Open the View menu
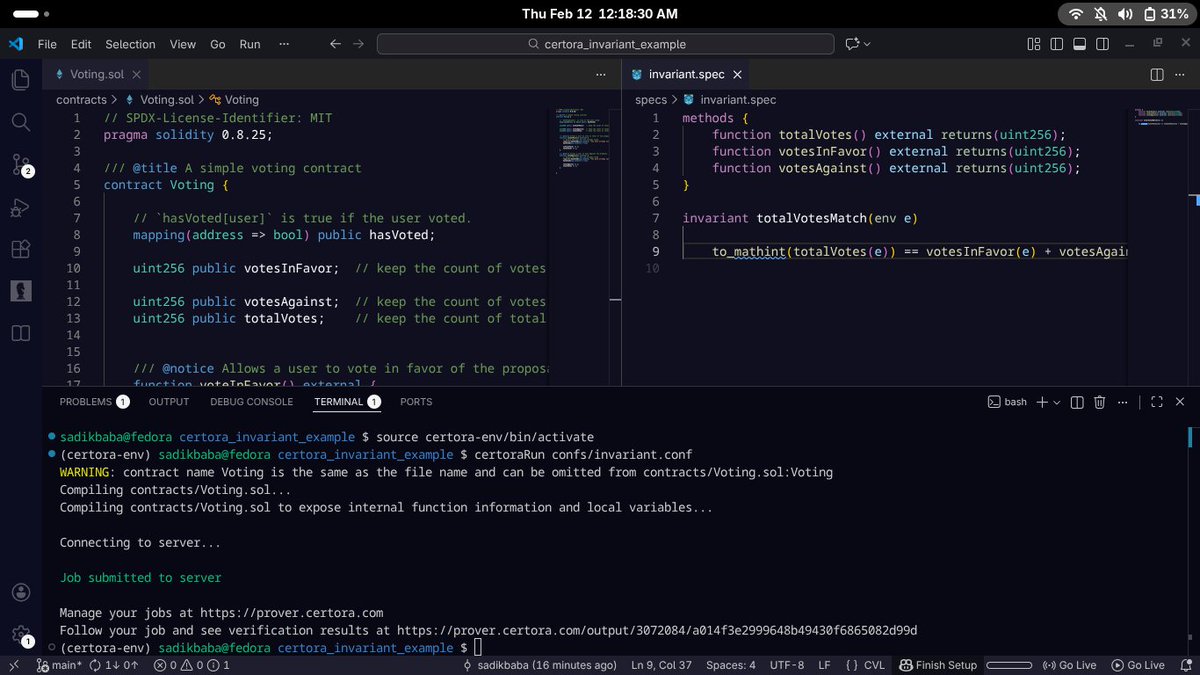The width and height of the screenshot is (1200, 675). pos(183,44)
